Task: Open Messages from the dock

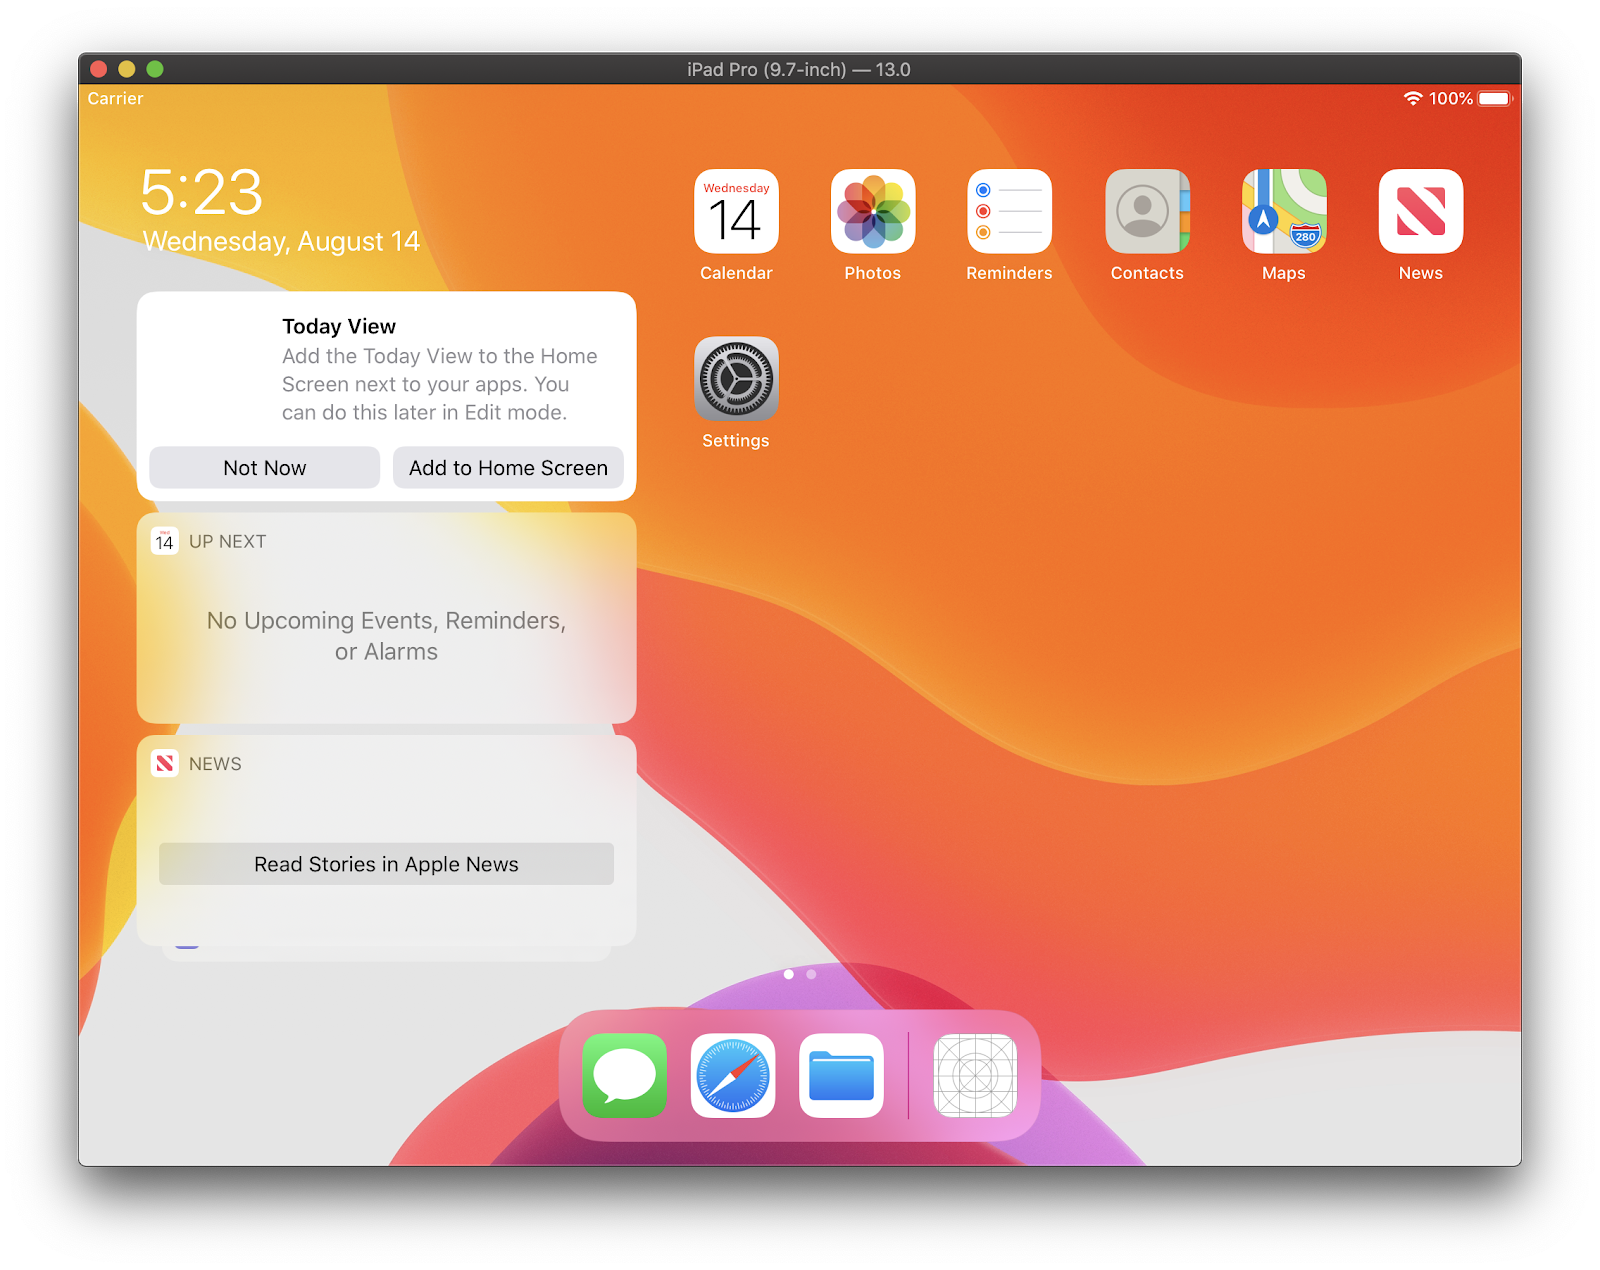Action: 625,1076
